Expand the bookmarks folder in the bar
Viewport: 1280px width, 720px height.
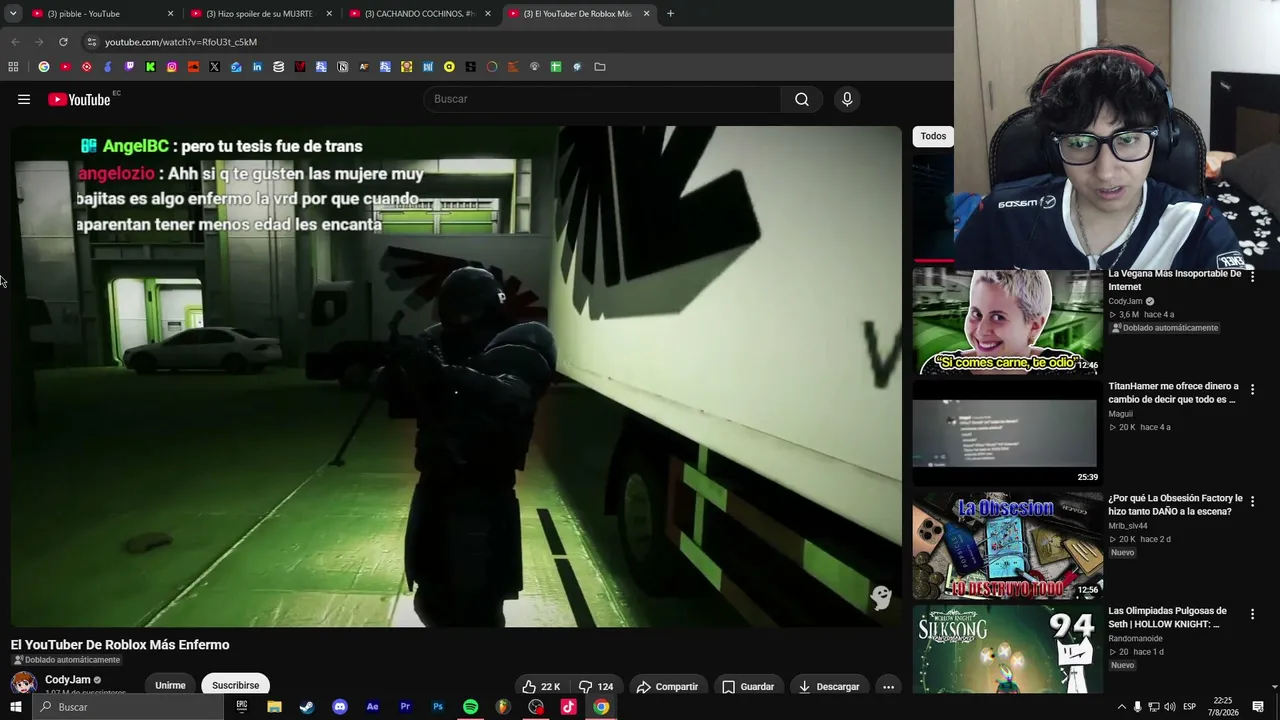tap(600, 67)
